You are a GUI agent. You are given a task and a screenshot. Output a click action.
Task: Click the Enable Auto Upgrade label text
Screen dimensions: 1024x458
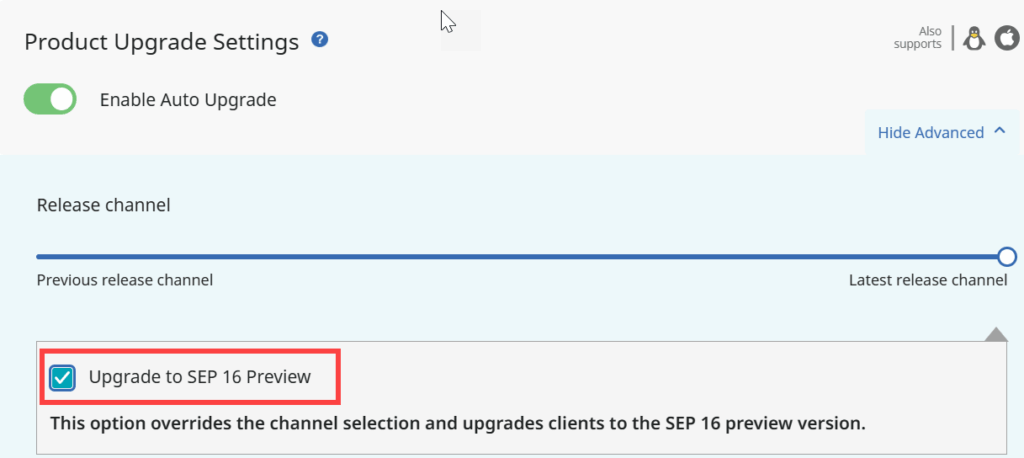pyautogui.click(x=188, y=100)
